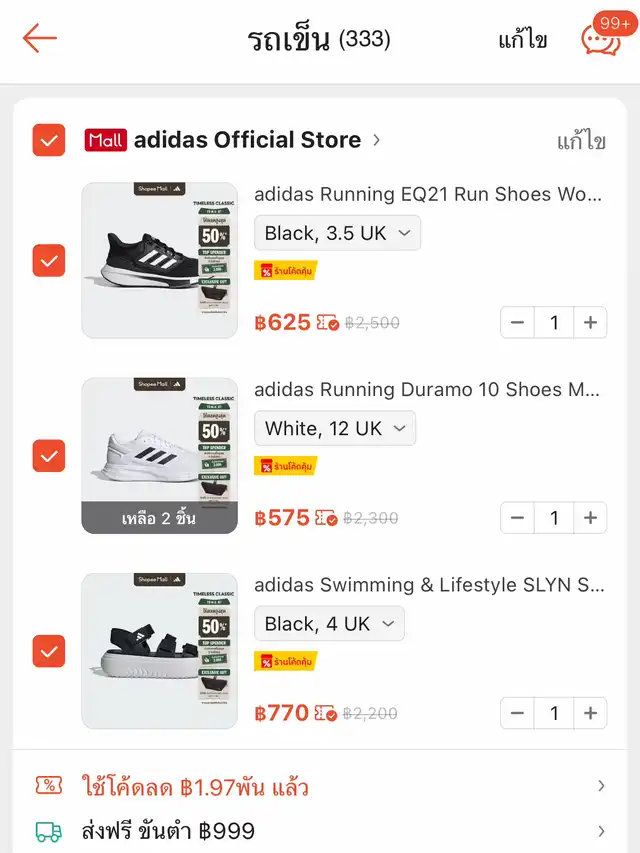The height and width of the screenshot is (853, 640).
Task: Uncheck the Duramo 10 Shoes item
Action: tap(49, 456)
